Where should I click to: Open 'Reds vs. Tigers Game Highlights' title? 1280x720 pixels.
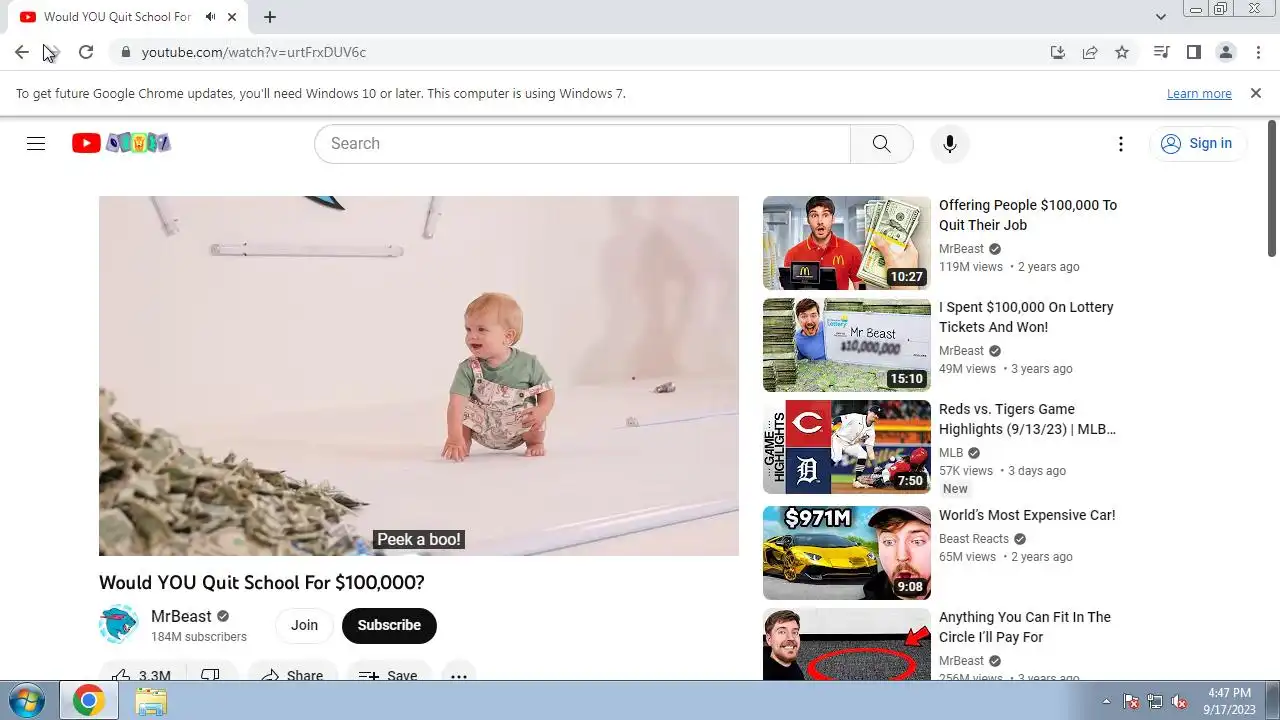pos(1027,419)
